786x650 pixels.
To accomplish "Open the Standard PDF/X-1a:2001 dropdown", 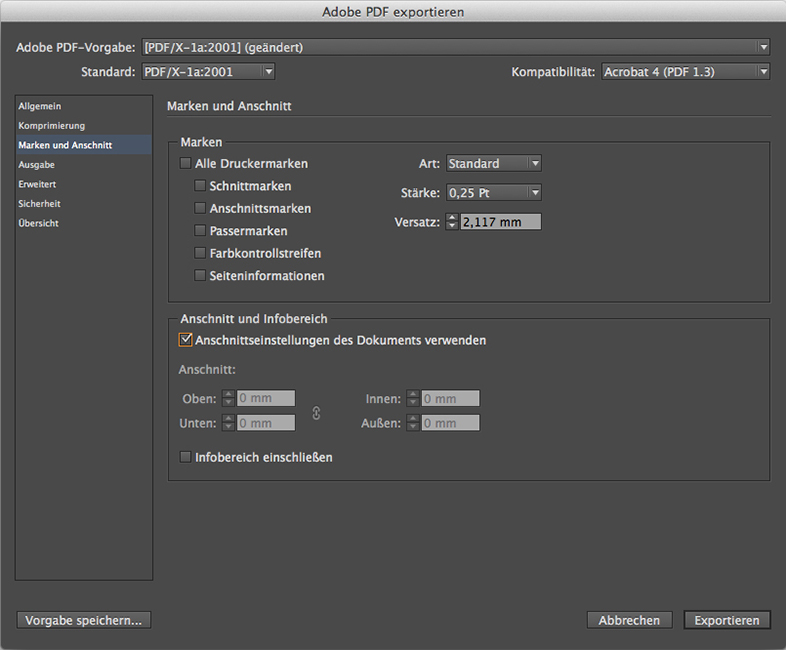I will [208, 72].
